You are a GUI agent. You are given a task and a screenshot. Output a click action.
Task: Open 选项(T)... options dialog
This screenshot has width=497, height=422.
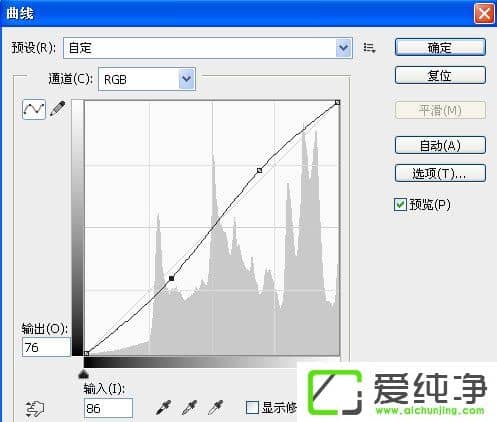[440, 173]
